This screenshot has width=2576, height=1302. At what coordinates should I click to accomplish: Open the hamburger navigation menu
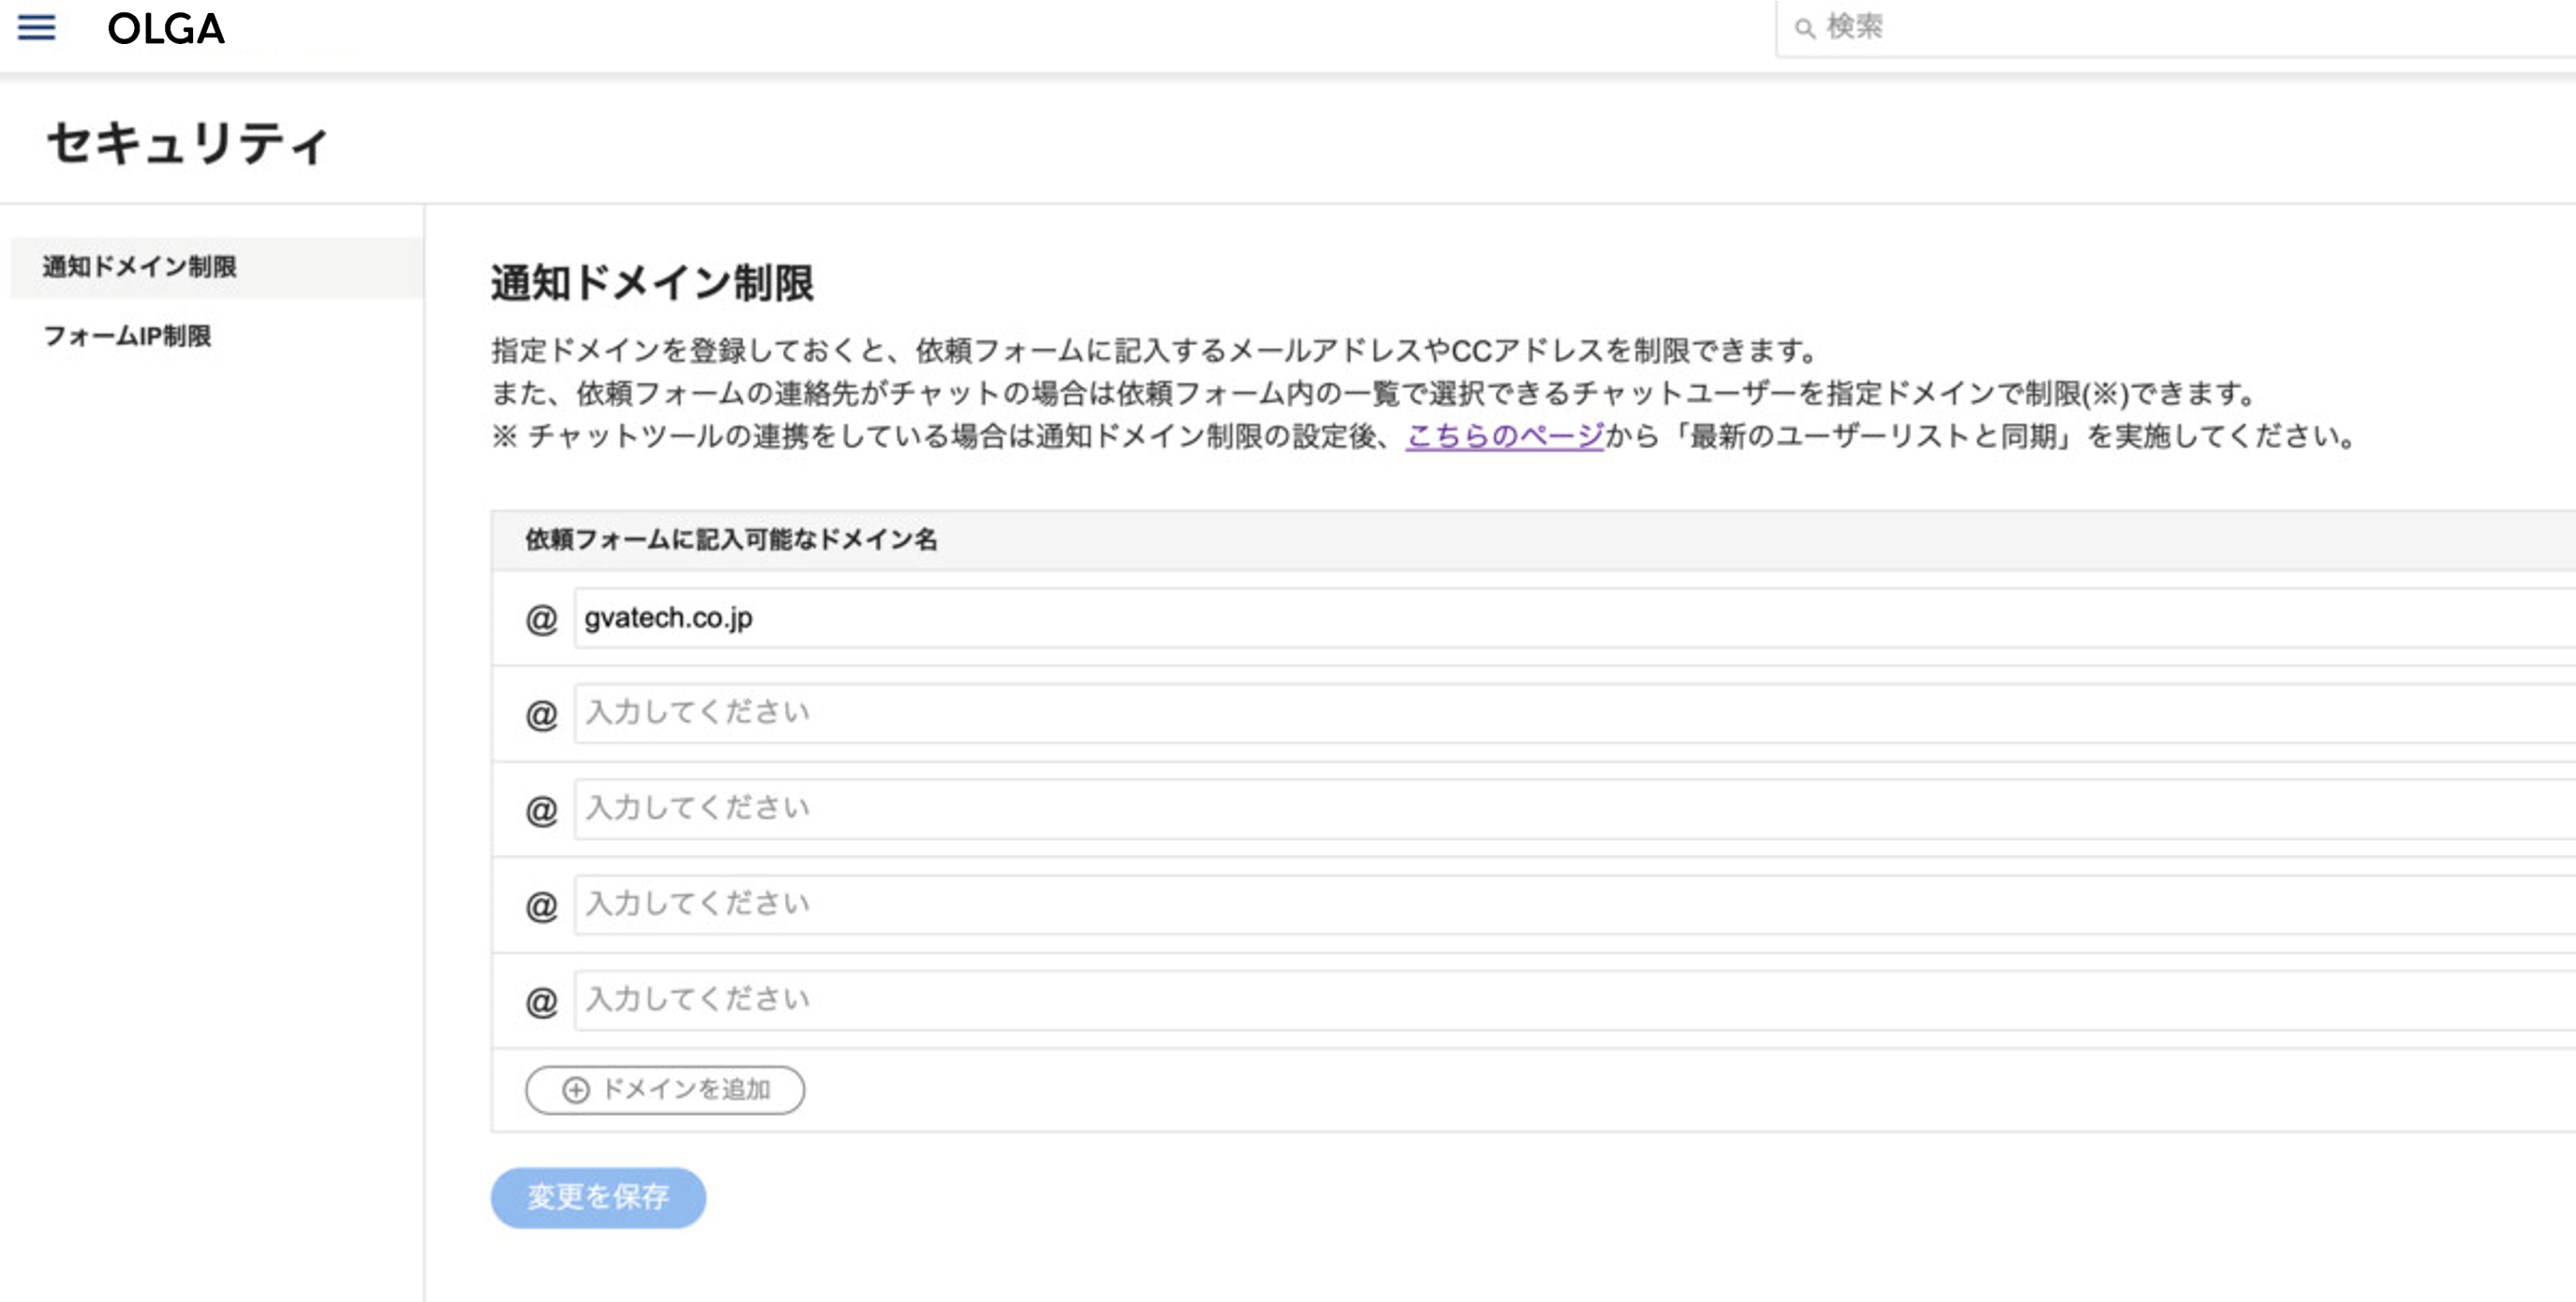click(x=36, y=27)
